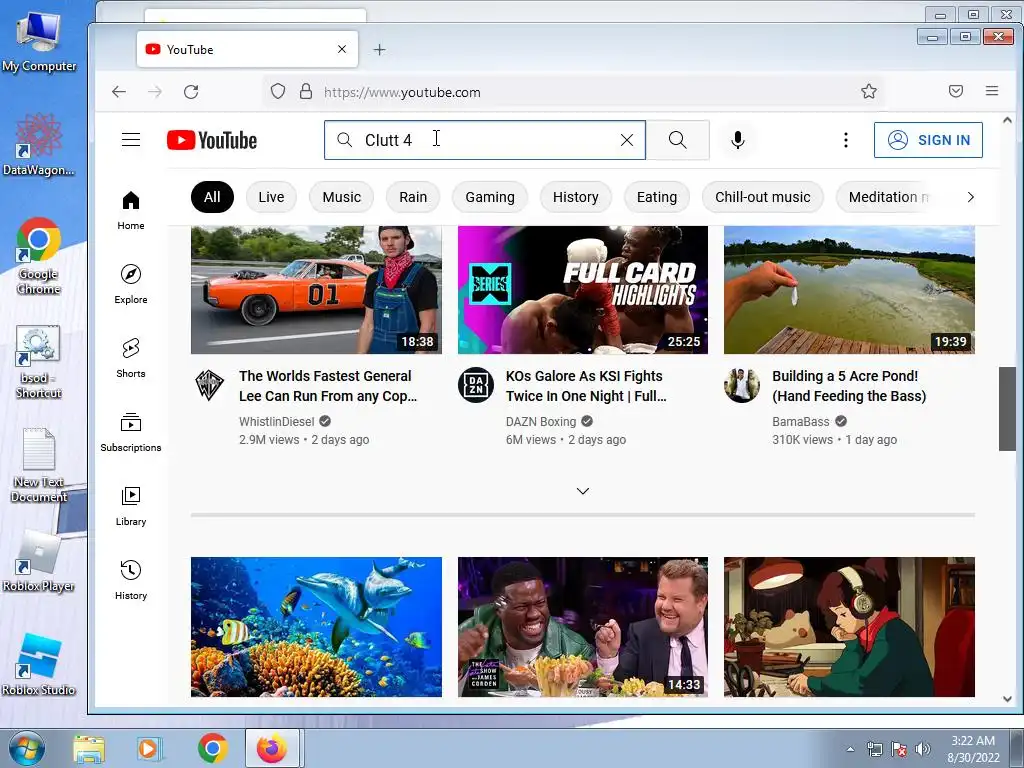Open History in the sidebar
This screenshot has height=768, width=1024.
(131, 580)
